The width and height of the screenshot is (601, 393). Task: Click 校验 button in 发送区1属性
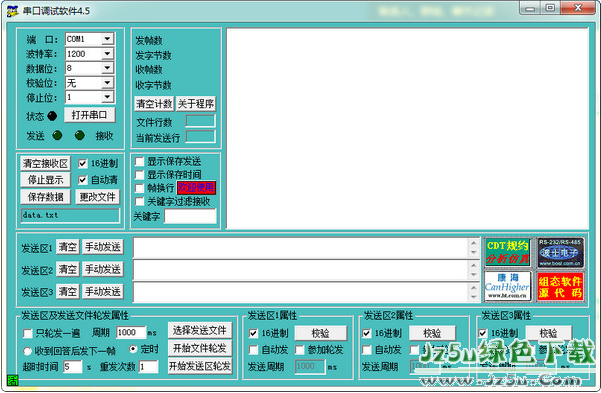(320, 333)
